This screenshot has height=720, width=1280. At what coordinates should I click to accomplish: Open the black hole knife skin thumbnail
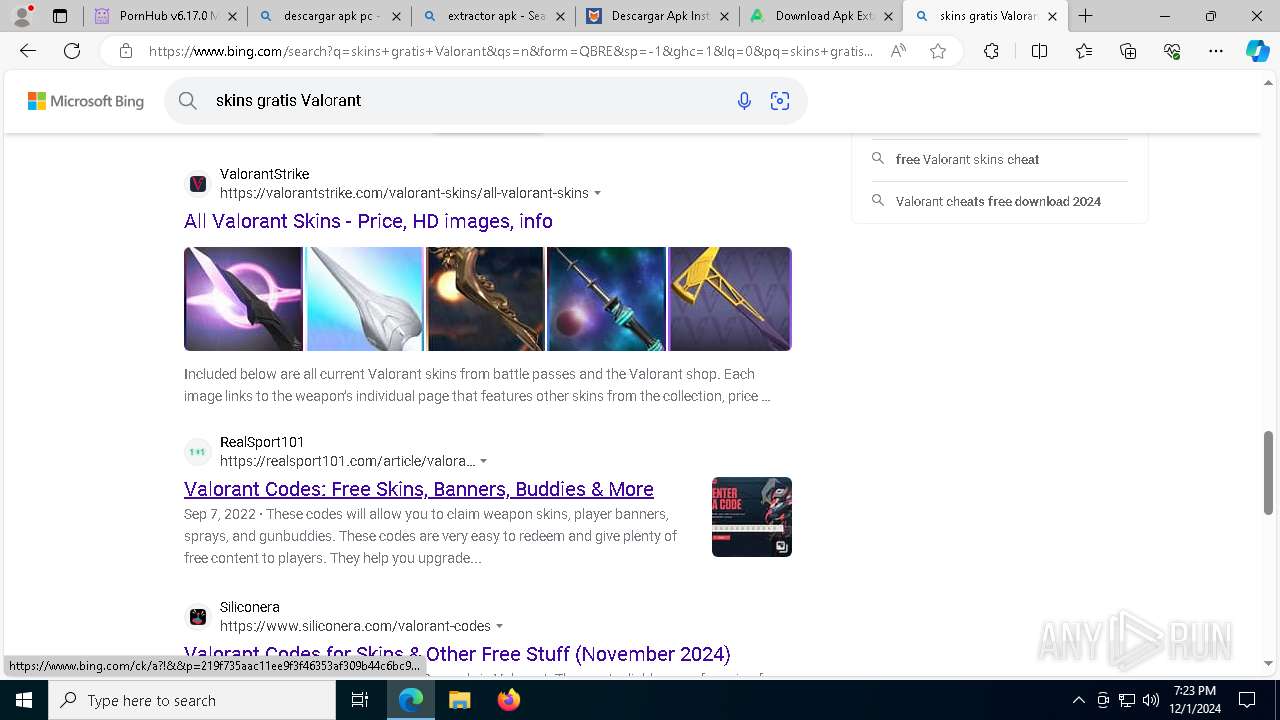click(x=243, y=299)
